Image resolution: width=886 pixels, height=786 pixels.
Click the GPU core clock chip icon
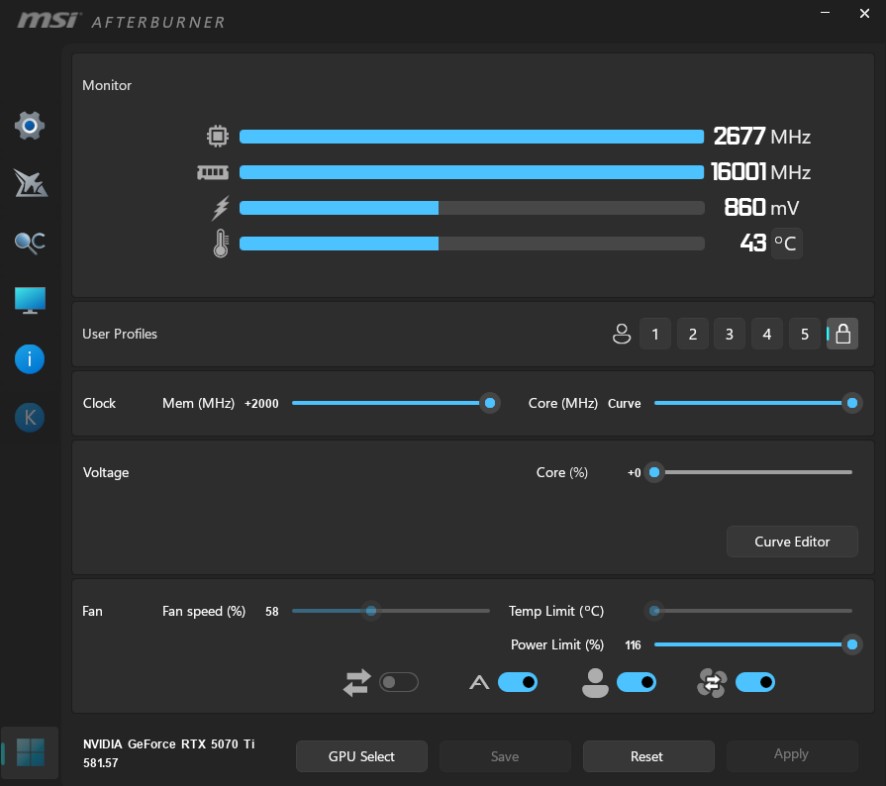click(x=220, y=136)
